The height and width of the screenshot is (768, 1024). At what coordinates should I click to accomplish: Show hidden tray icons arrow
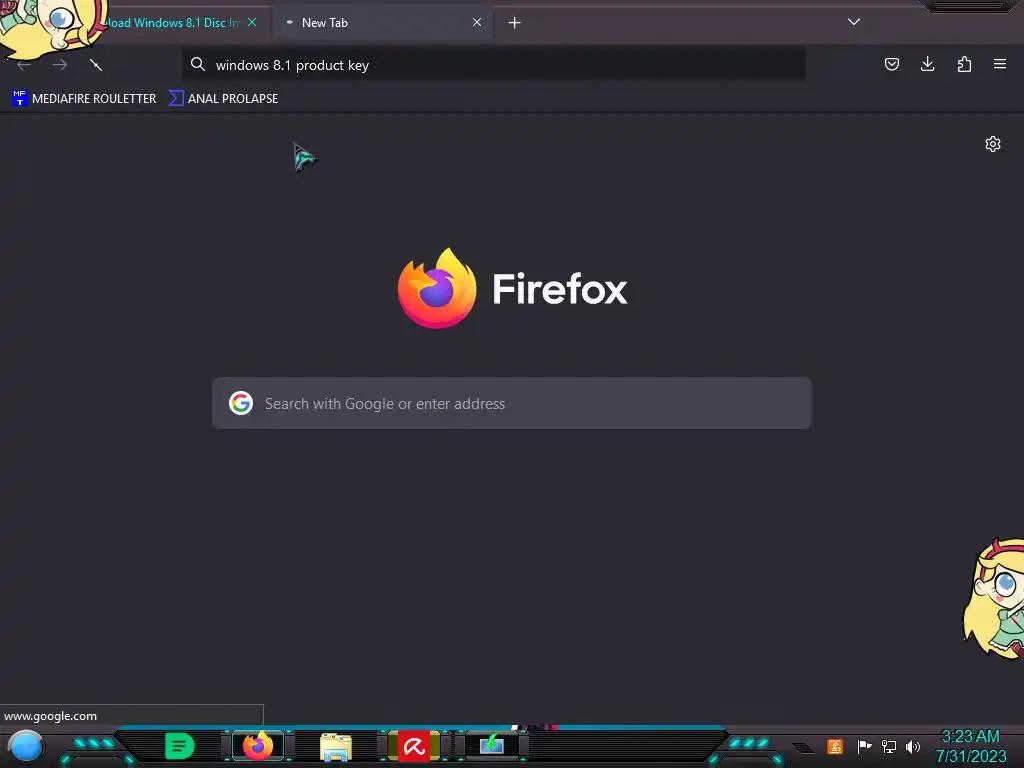tap(803, 748)
